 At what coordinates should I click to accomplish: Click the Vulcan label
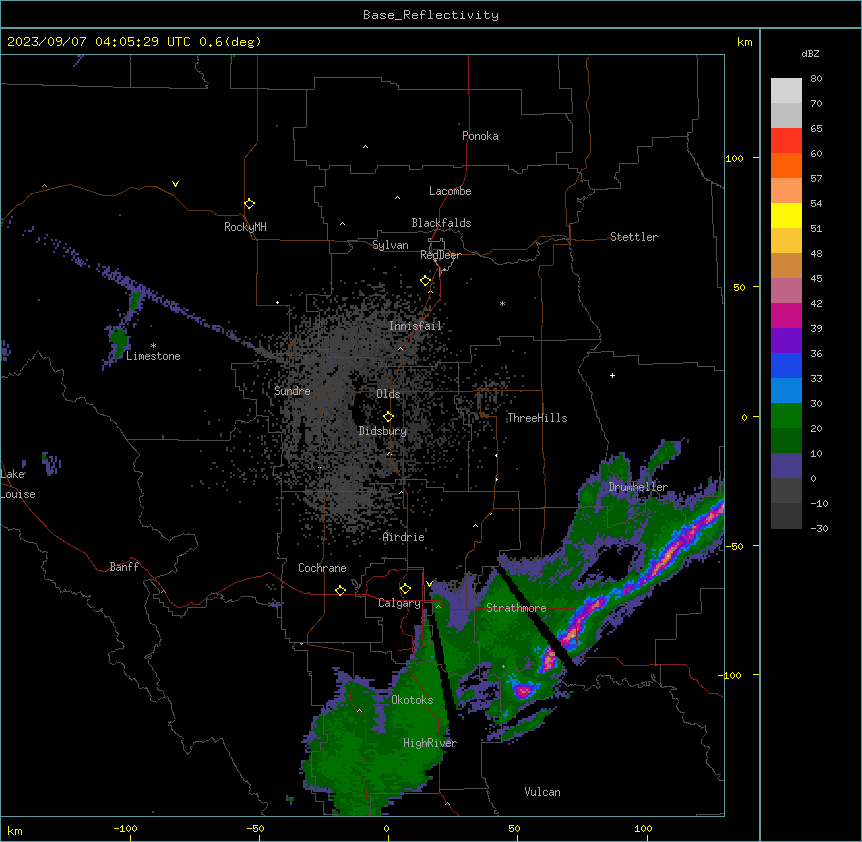(542, 792)
